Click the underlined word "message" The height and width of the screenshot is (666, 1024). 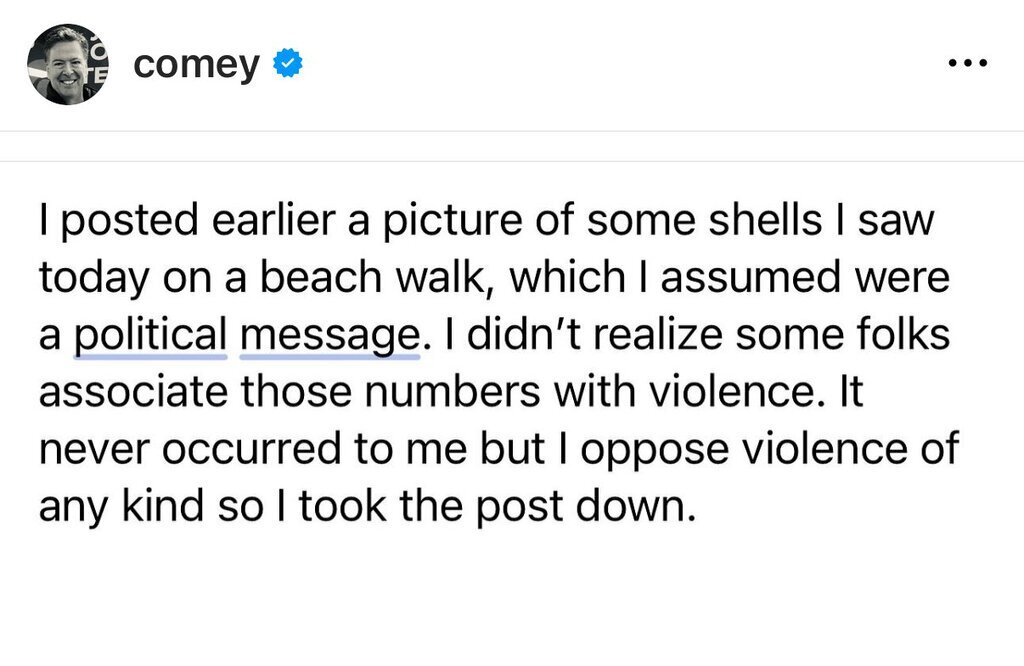329,333
